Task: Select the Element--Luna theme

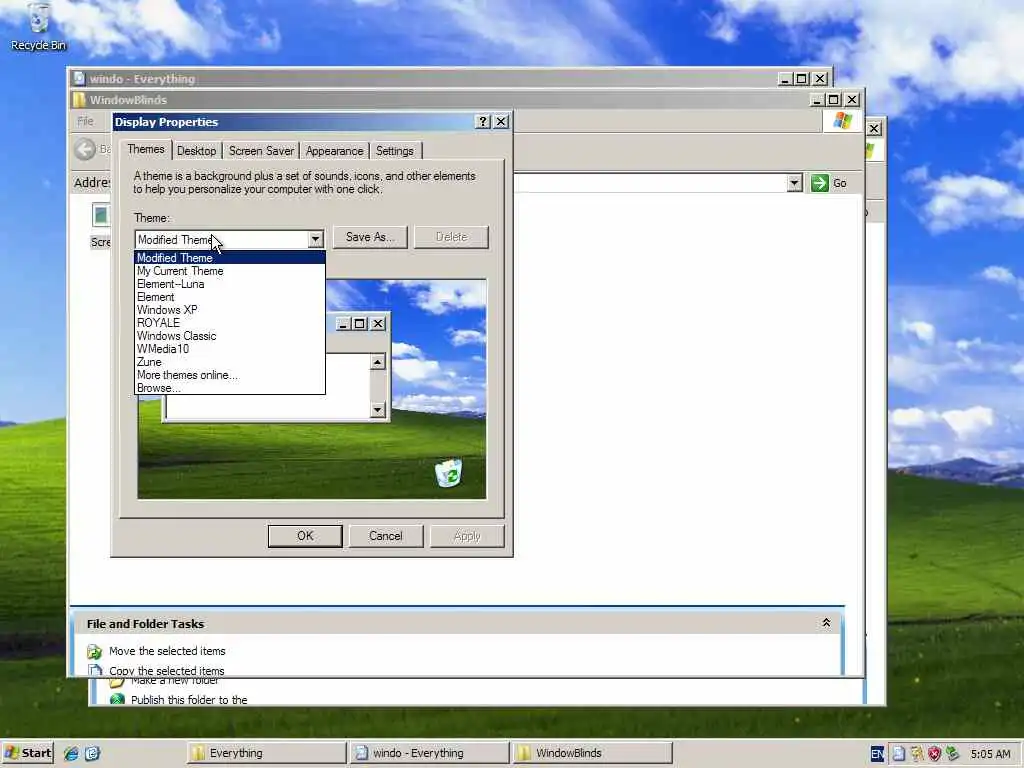Action: point(230,284)
